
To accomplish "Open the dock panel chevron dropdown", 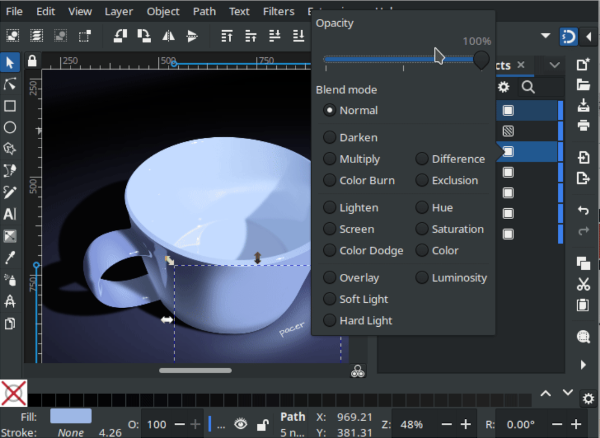I will 554,65.
